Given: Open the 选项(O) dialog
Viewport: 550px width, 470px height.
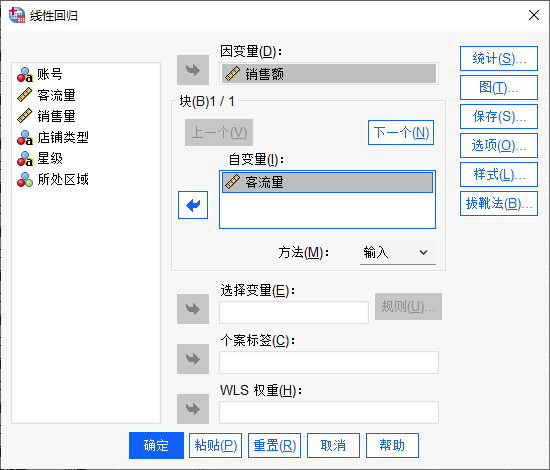Looking at the screenshot, I should coord(499,145).
